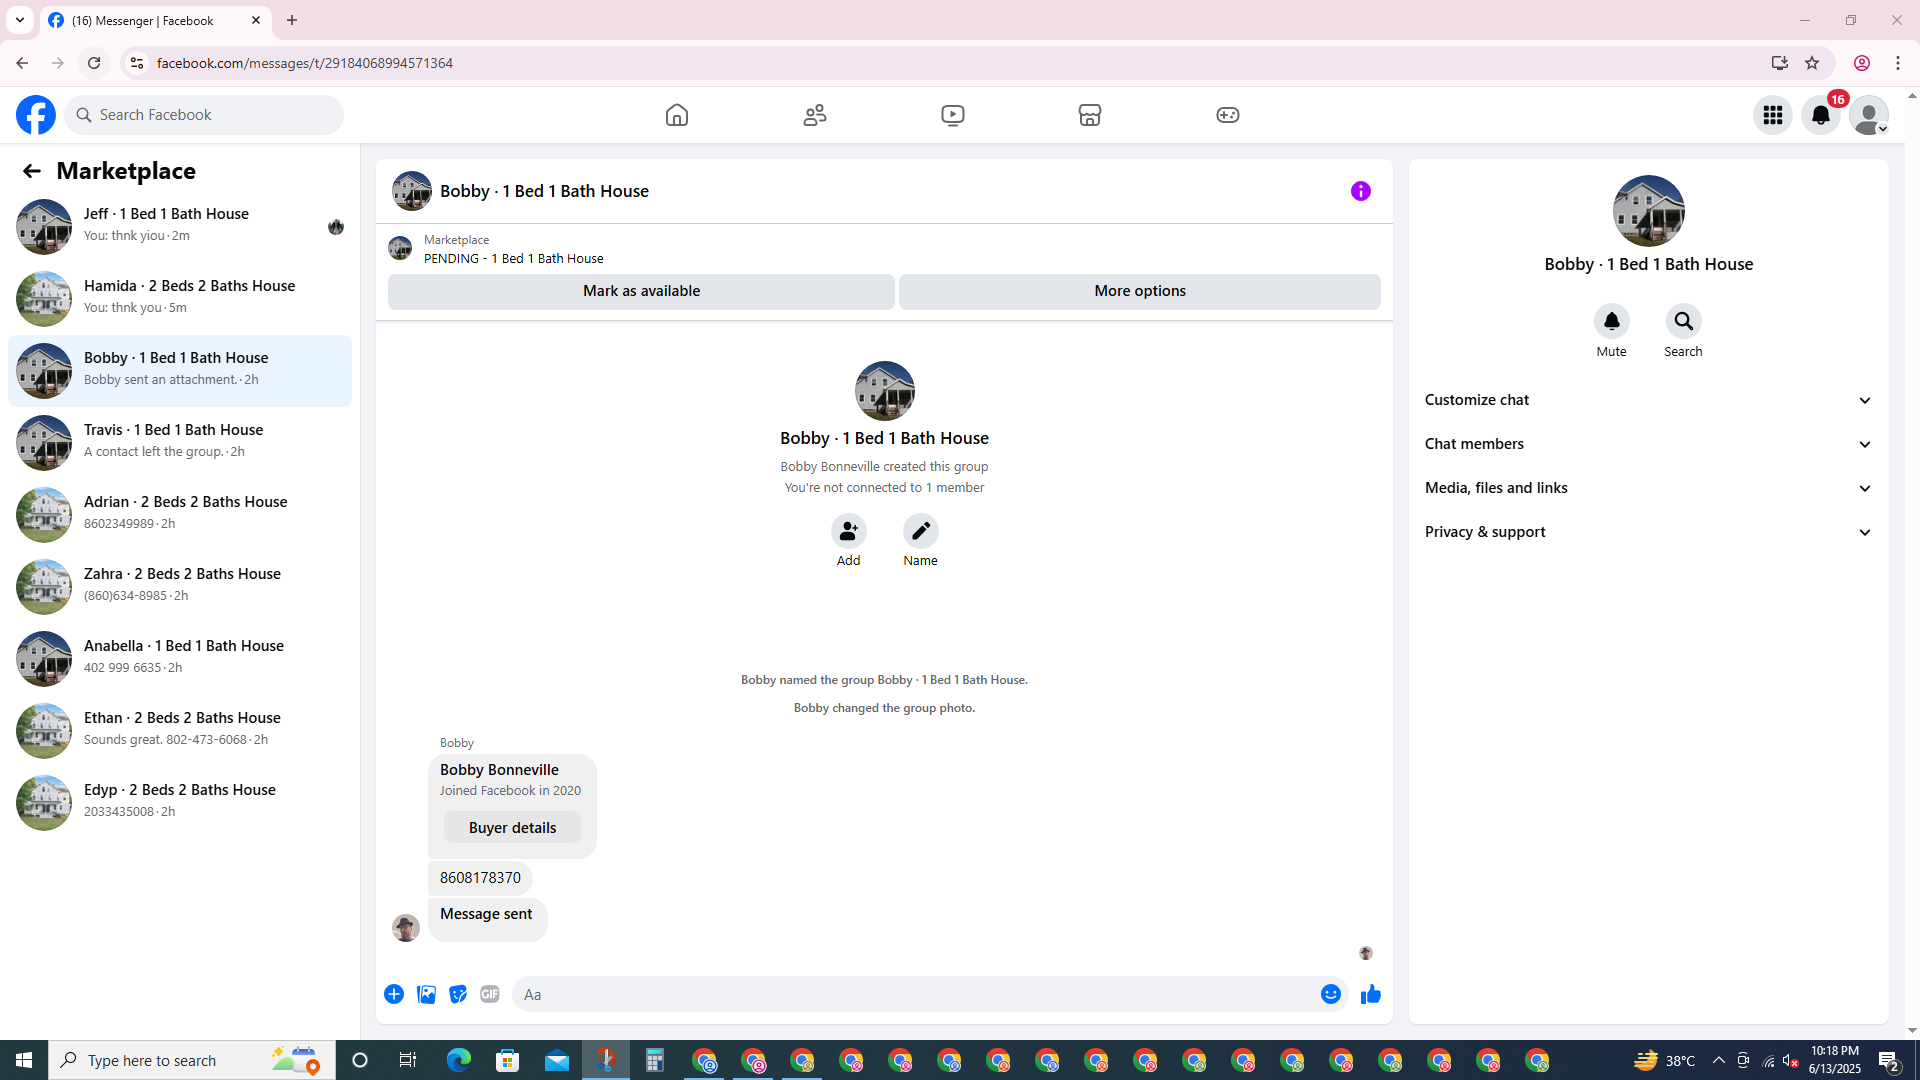
Task: Click the house group photo in right panel
Action: [1649, 211]
